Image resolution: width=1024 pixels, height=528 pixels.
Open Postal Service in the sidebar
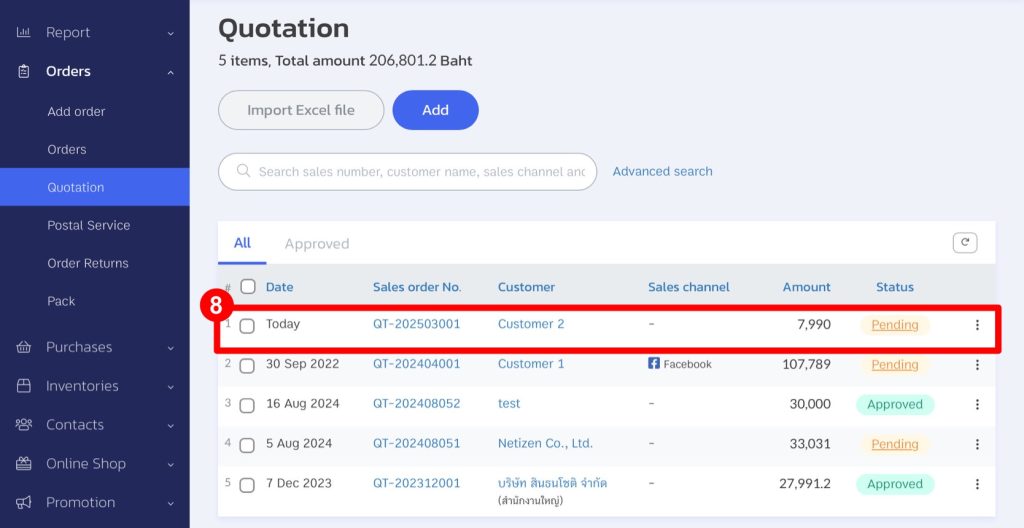pos(89,225)
